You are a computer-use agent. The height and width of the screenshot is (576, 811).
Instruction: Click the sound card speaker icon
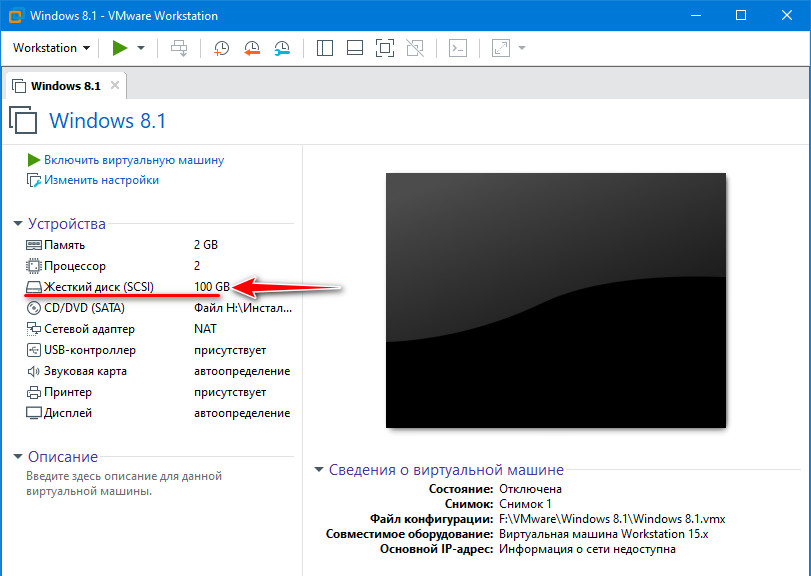coord(34,371)
